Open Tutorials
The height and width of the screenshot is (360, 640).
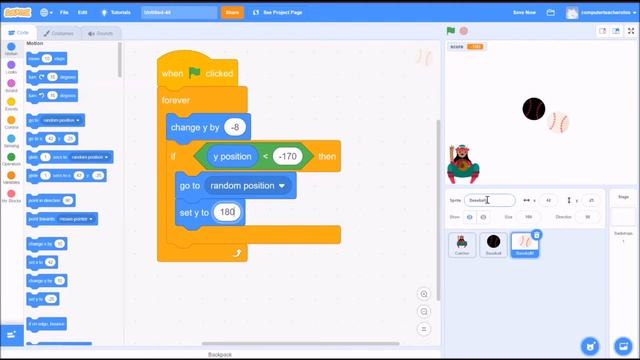point(116,12)
